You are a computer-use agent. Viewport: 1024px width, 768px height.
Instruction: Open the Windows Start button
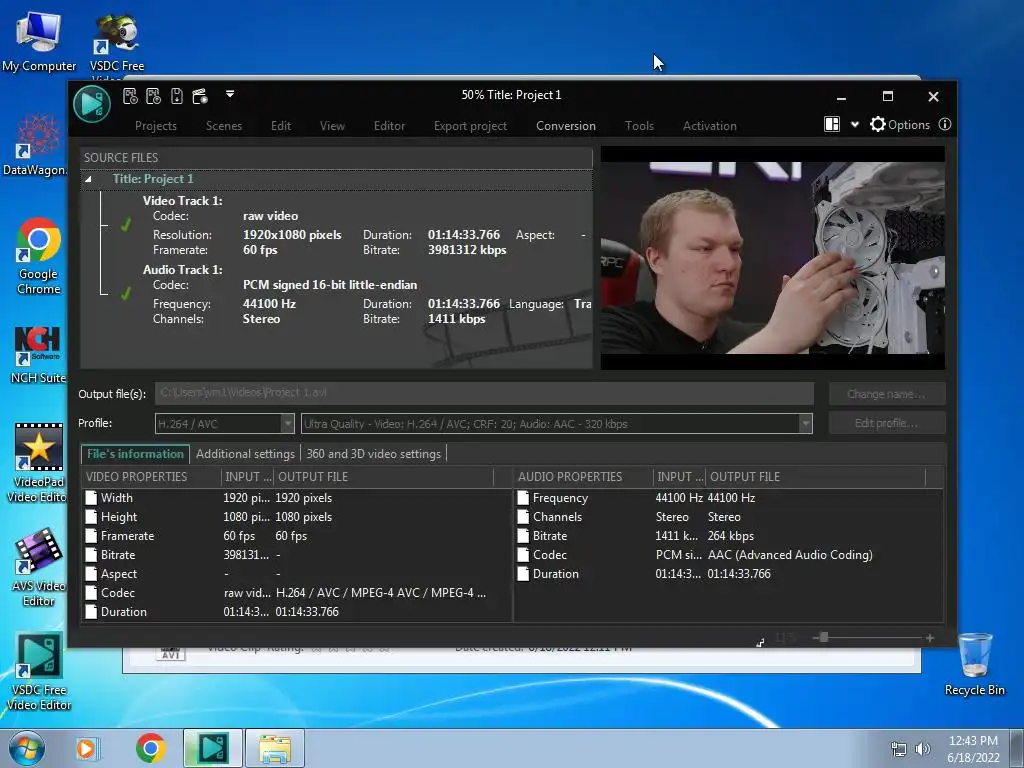coord(26,748)
